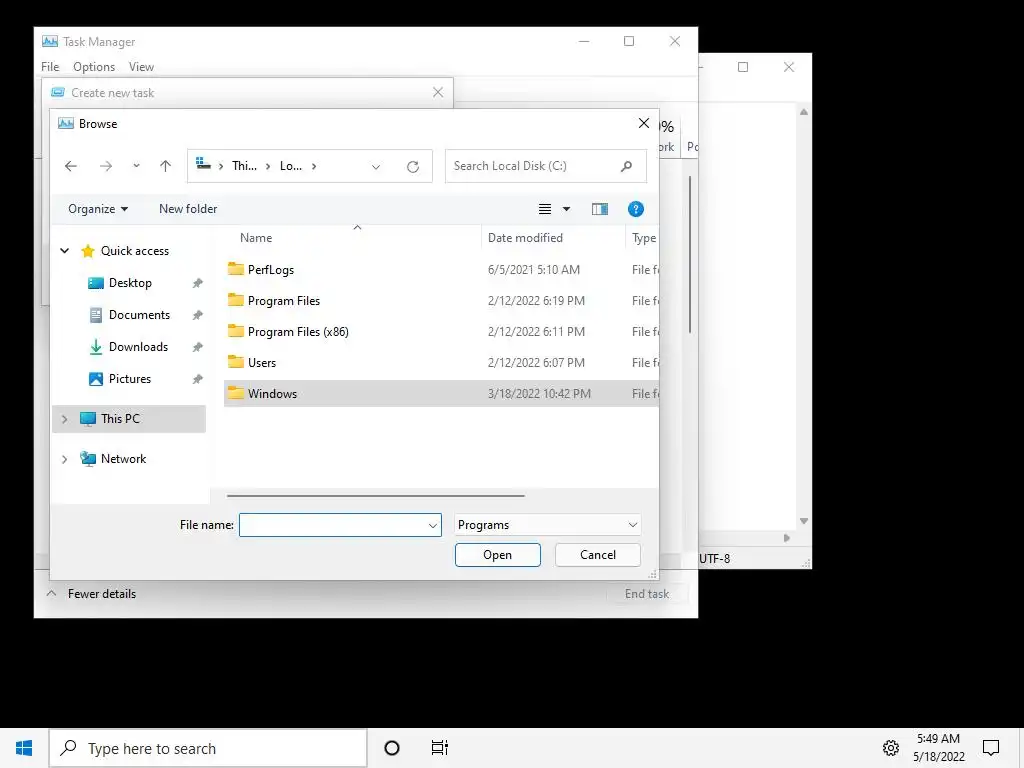1024x768 pixels.
Task: Click the forward navigation arrow in Browse
Action: click(x=106, y=166)
